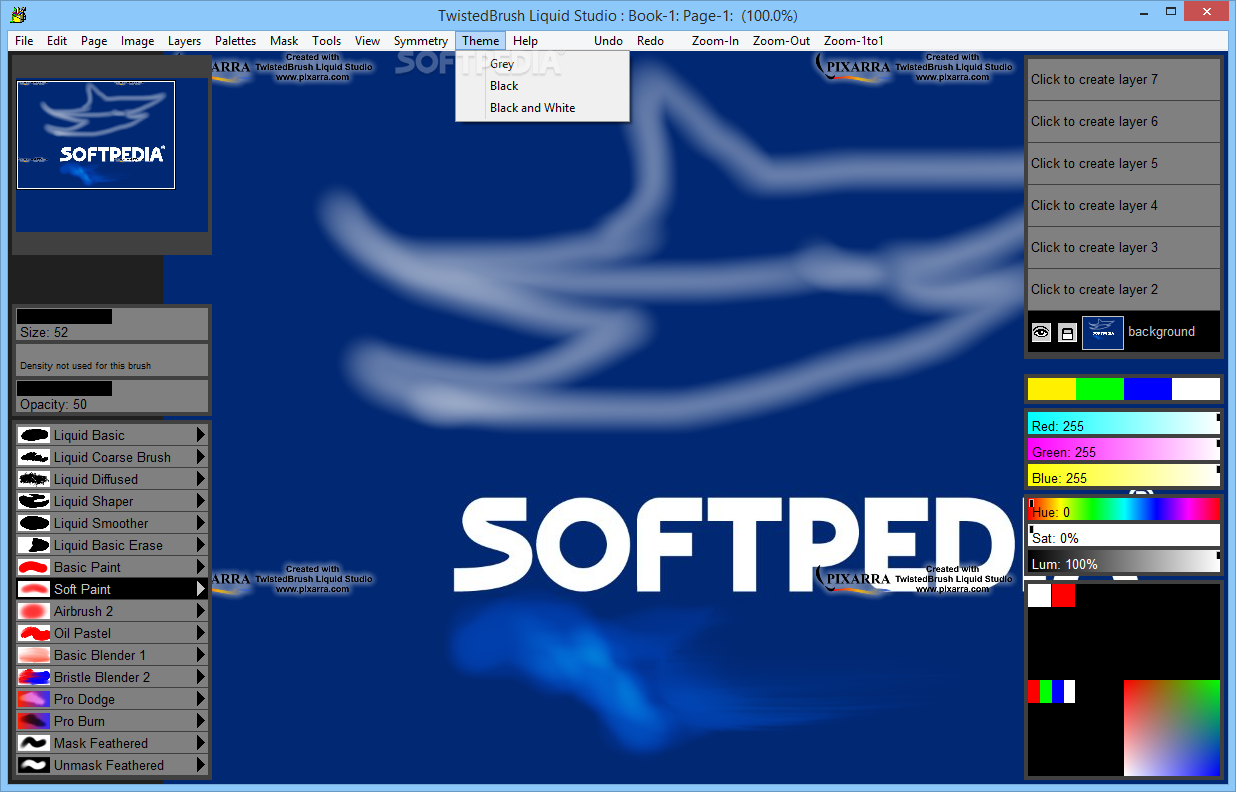This screenshot has width=1236, height=792.
Task: Adjust the Opacity slider
Action: (112, 396)
